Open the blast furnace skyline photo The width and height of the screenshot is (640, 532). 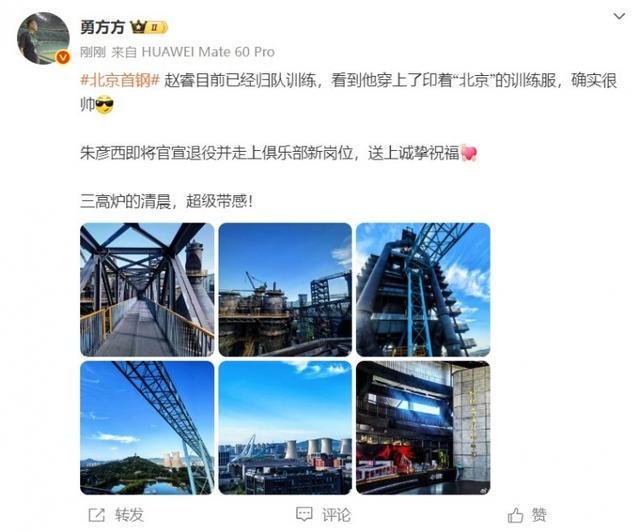coord(285,289)
